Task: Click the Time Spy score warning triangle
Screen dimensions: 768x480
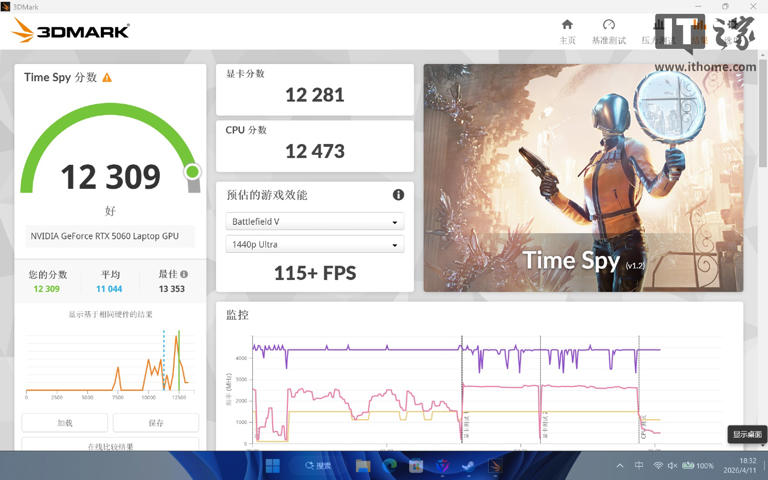Action: 107,78
